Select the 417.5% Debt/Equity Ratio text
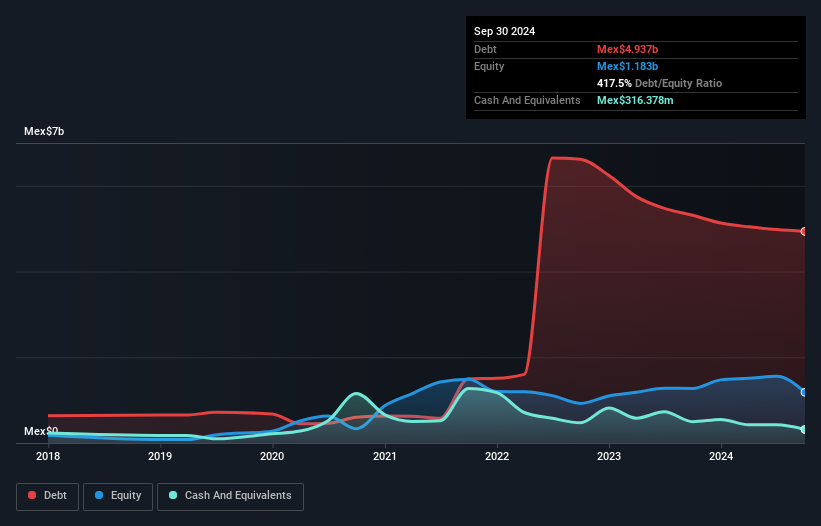 coord(659,83)
